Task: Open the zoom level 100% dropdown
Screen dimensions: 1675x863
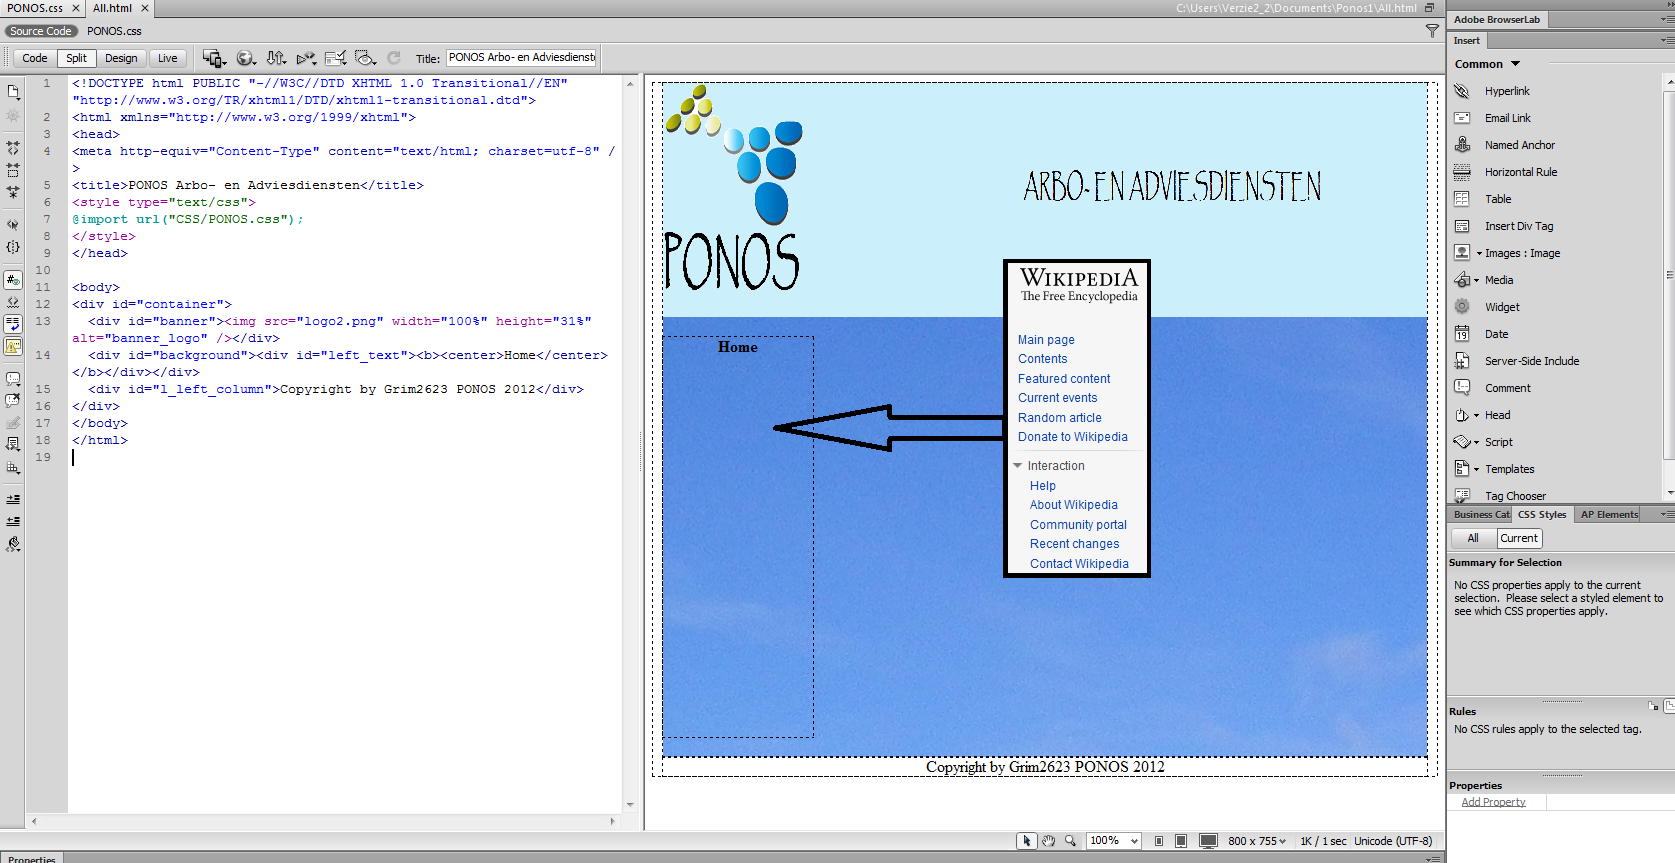Action: click(1114, 841)
